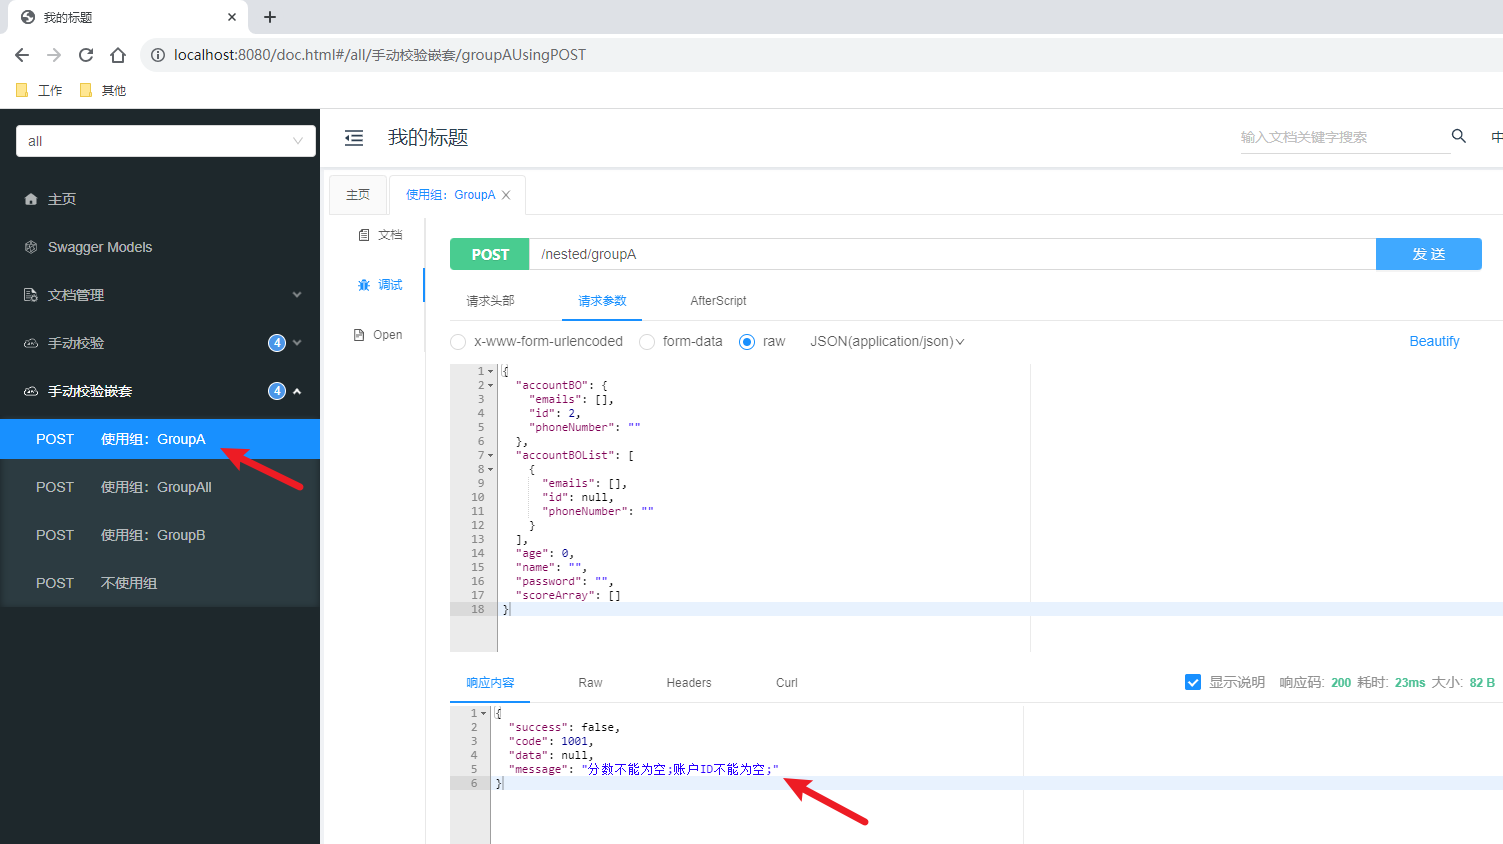The image size is (1503, 844).
Task: Click the 82 B response size value
Action: [x=1482, y=683]
